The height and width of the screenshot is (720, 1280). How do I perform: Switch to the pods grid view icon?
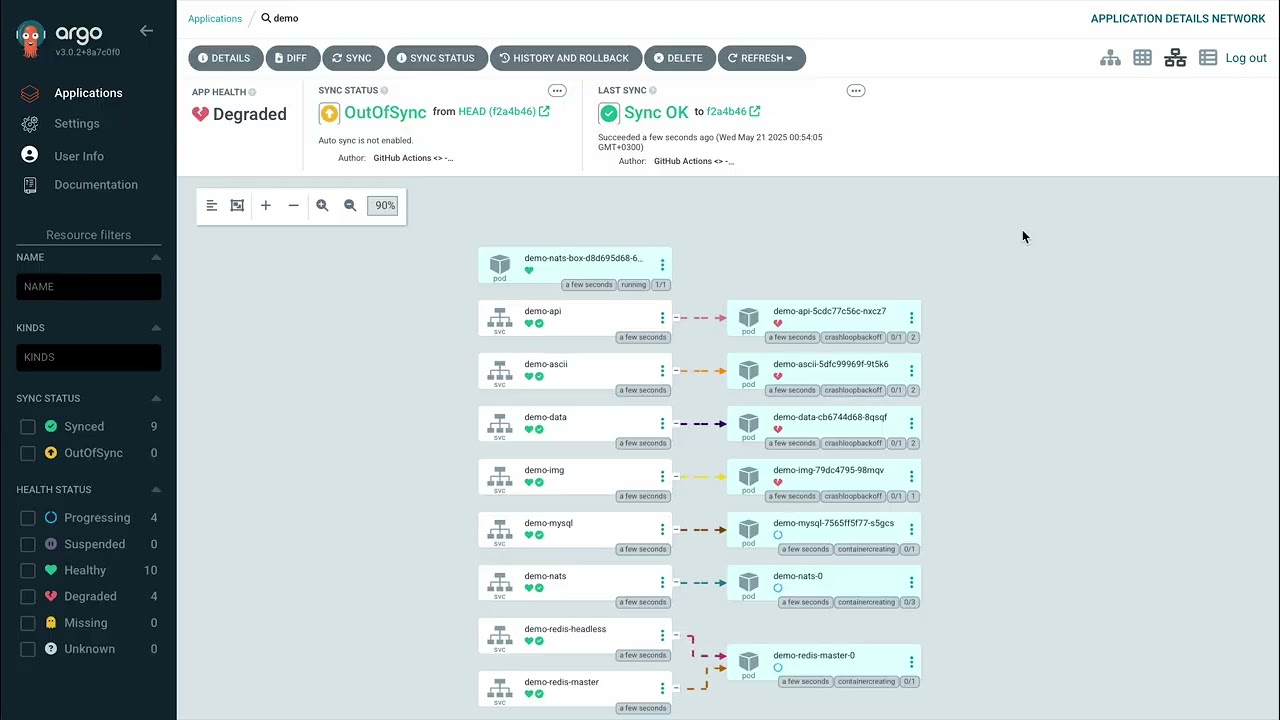point(1142,58)
